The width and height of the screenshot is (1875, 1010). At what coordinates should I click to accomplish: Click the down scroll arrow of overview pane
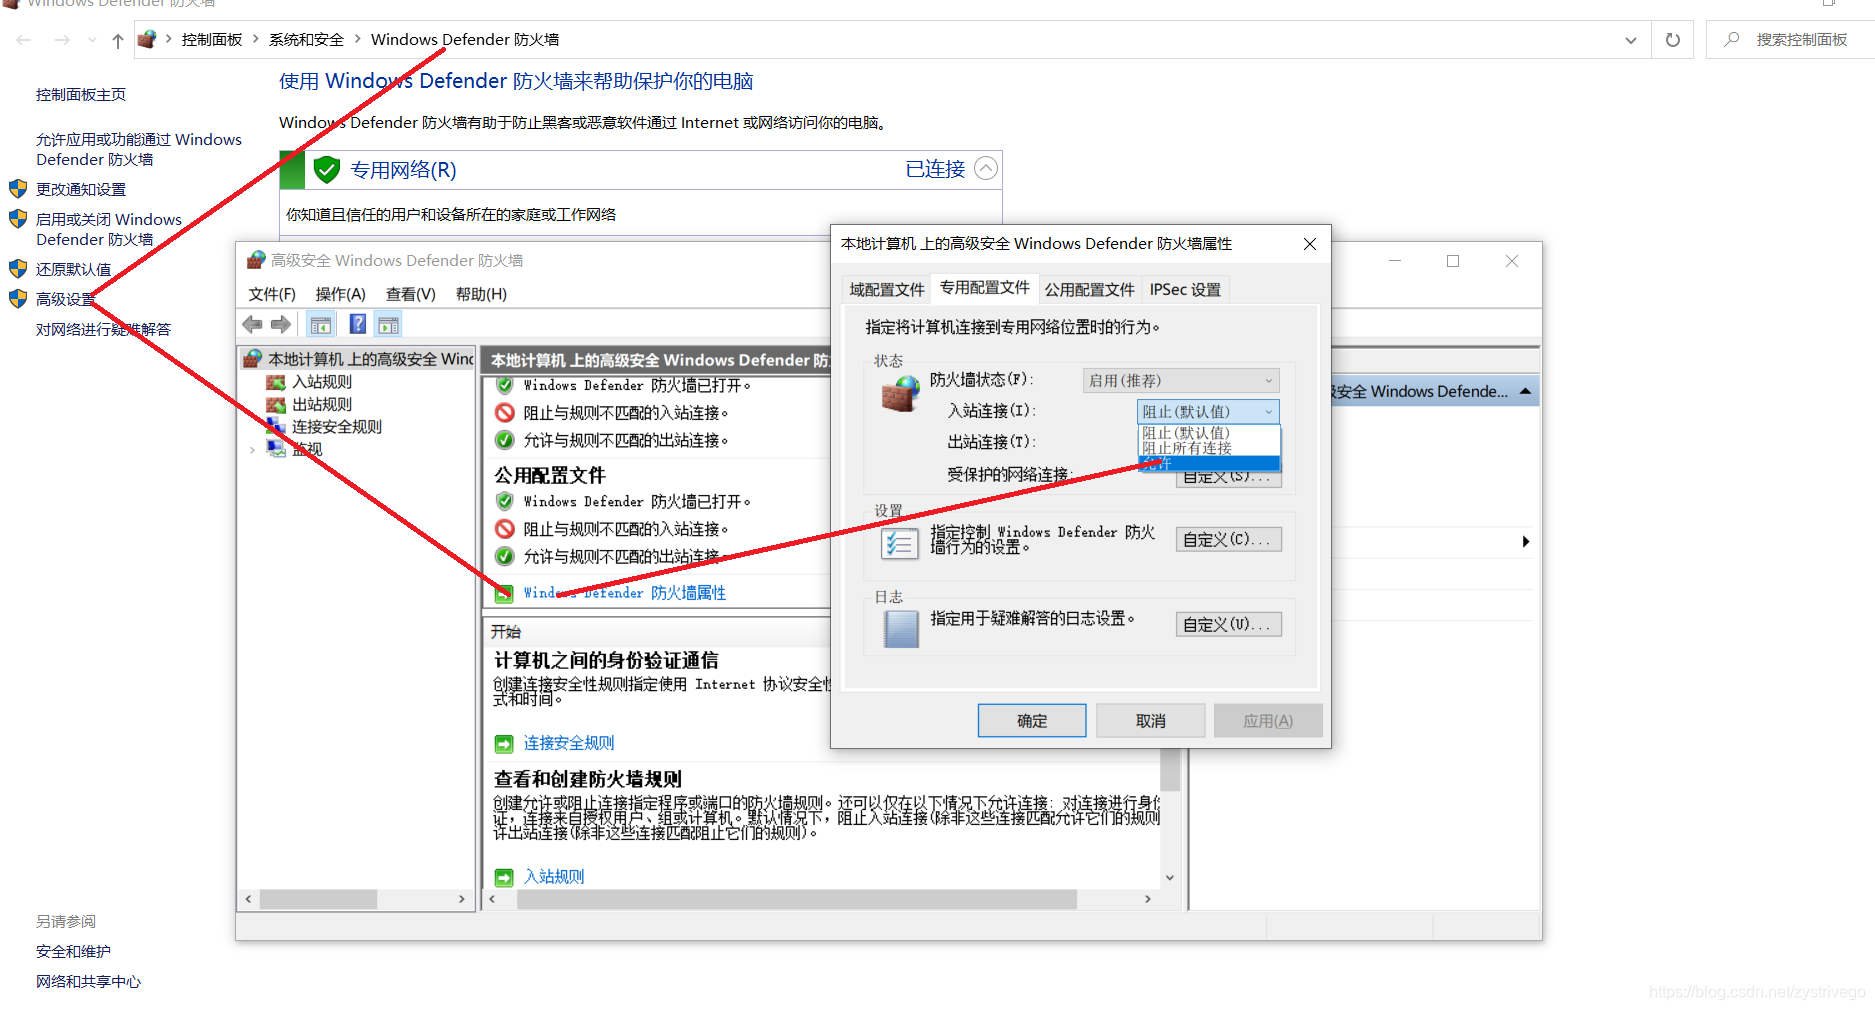(1169, 877)
